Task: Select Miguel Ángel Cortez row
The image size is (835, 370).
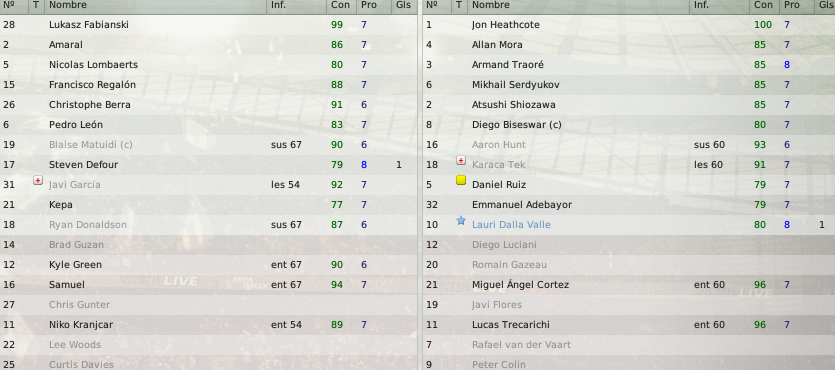Action: 629,284
